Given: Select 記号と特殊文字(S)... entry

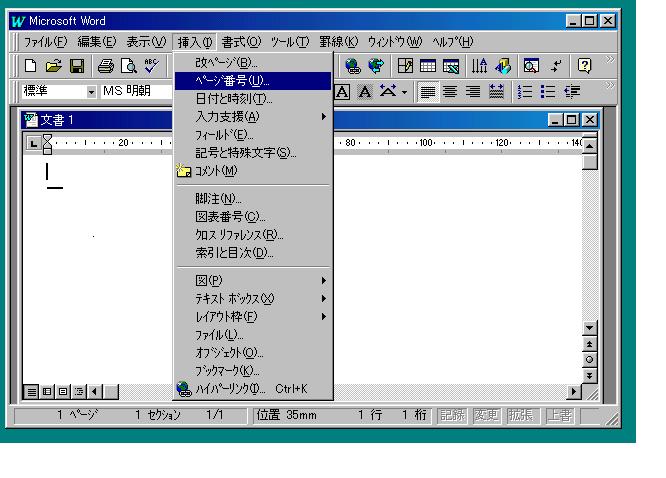Looking at the screenshot, I should [253, 153].
